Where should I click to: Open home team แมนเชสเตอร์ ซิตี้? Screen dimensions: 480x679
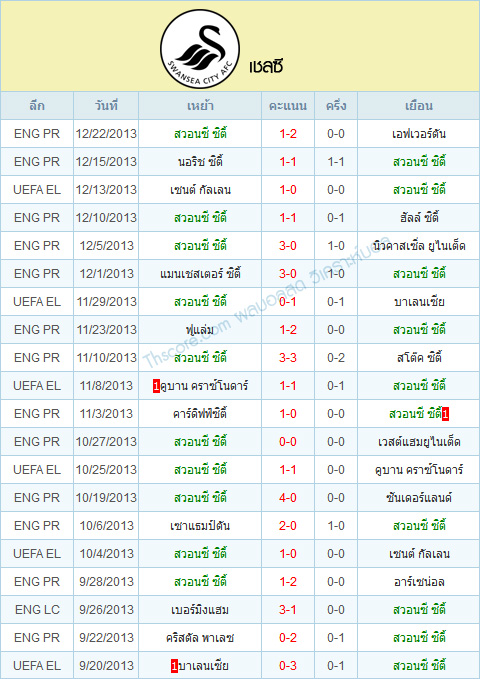point(200,274)
